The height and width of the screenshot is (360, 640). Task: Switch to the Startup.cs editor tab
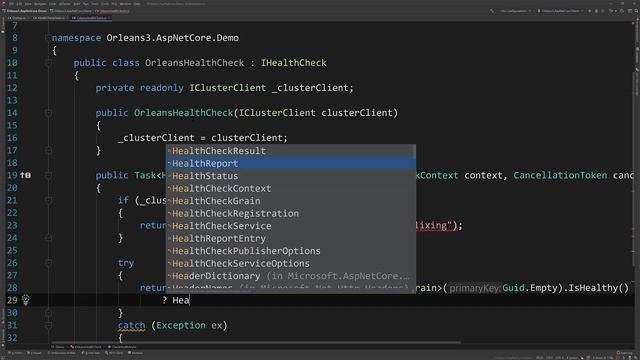click(18, 18)
